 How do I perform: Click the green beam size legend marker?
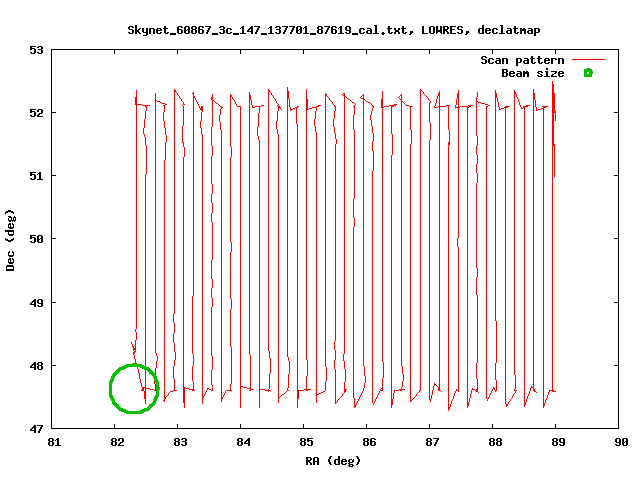point(588,73)
